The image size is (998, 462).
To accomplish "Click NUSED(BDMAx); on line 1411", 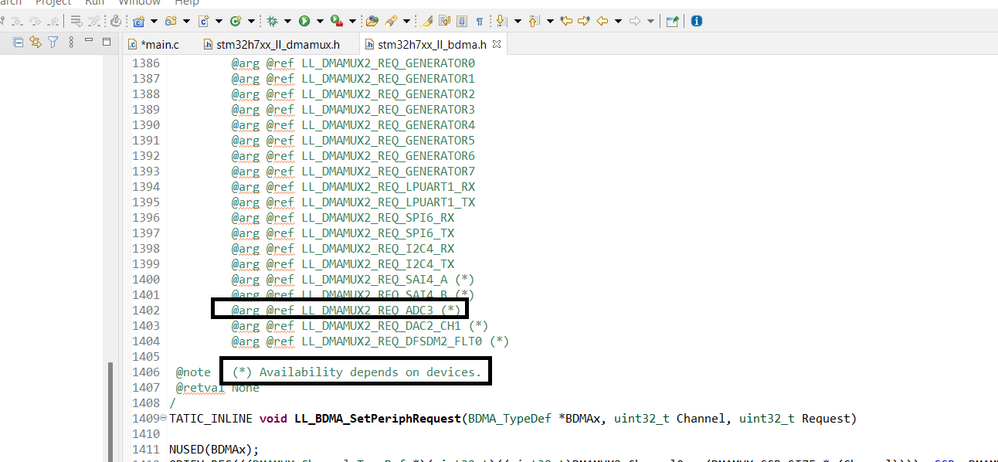I will [x=214, y=450].
